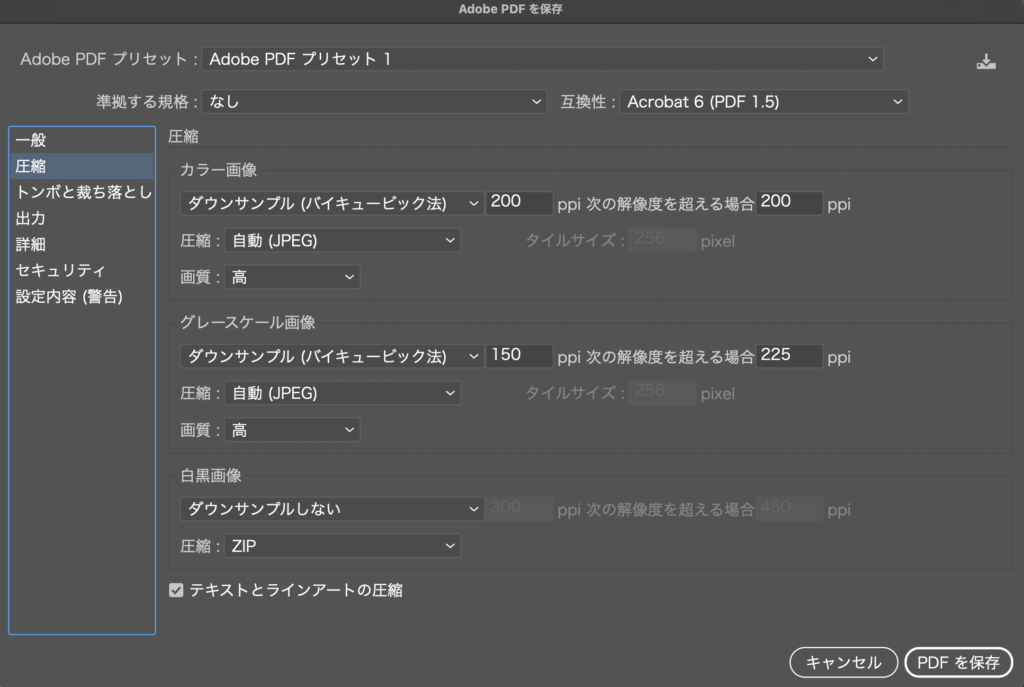
Task: Click グレースケール画像 225 ppi threshold field
Action: 789,356
